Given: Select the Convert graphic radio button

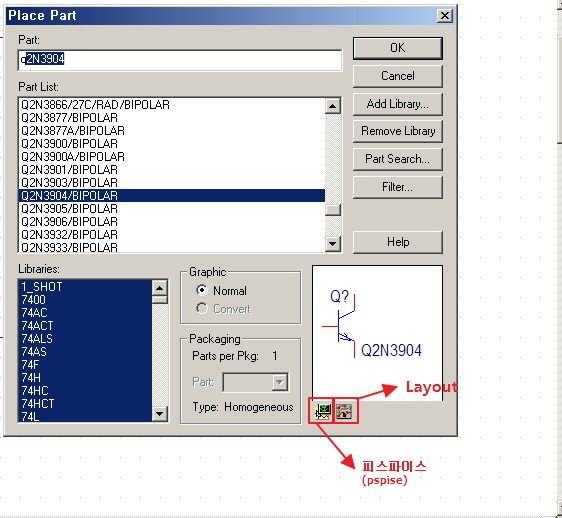Looking at the screenshot, I should (202, 308).
